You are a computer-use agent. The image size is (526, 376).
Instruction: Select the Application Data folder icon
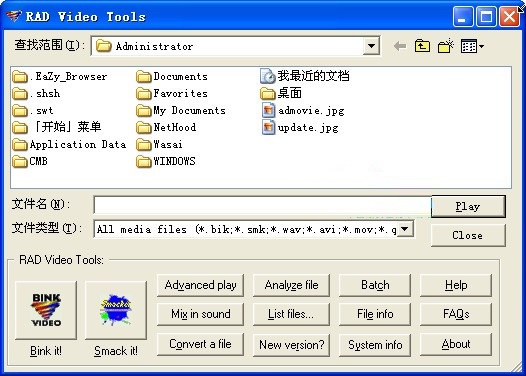(20, 145)
